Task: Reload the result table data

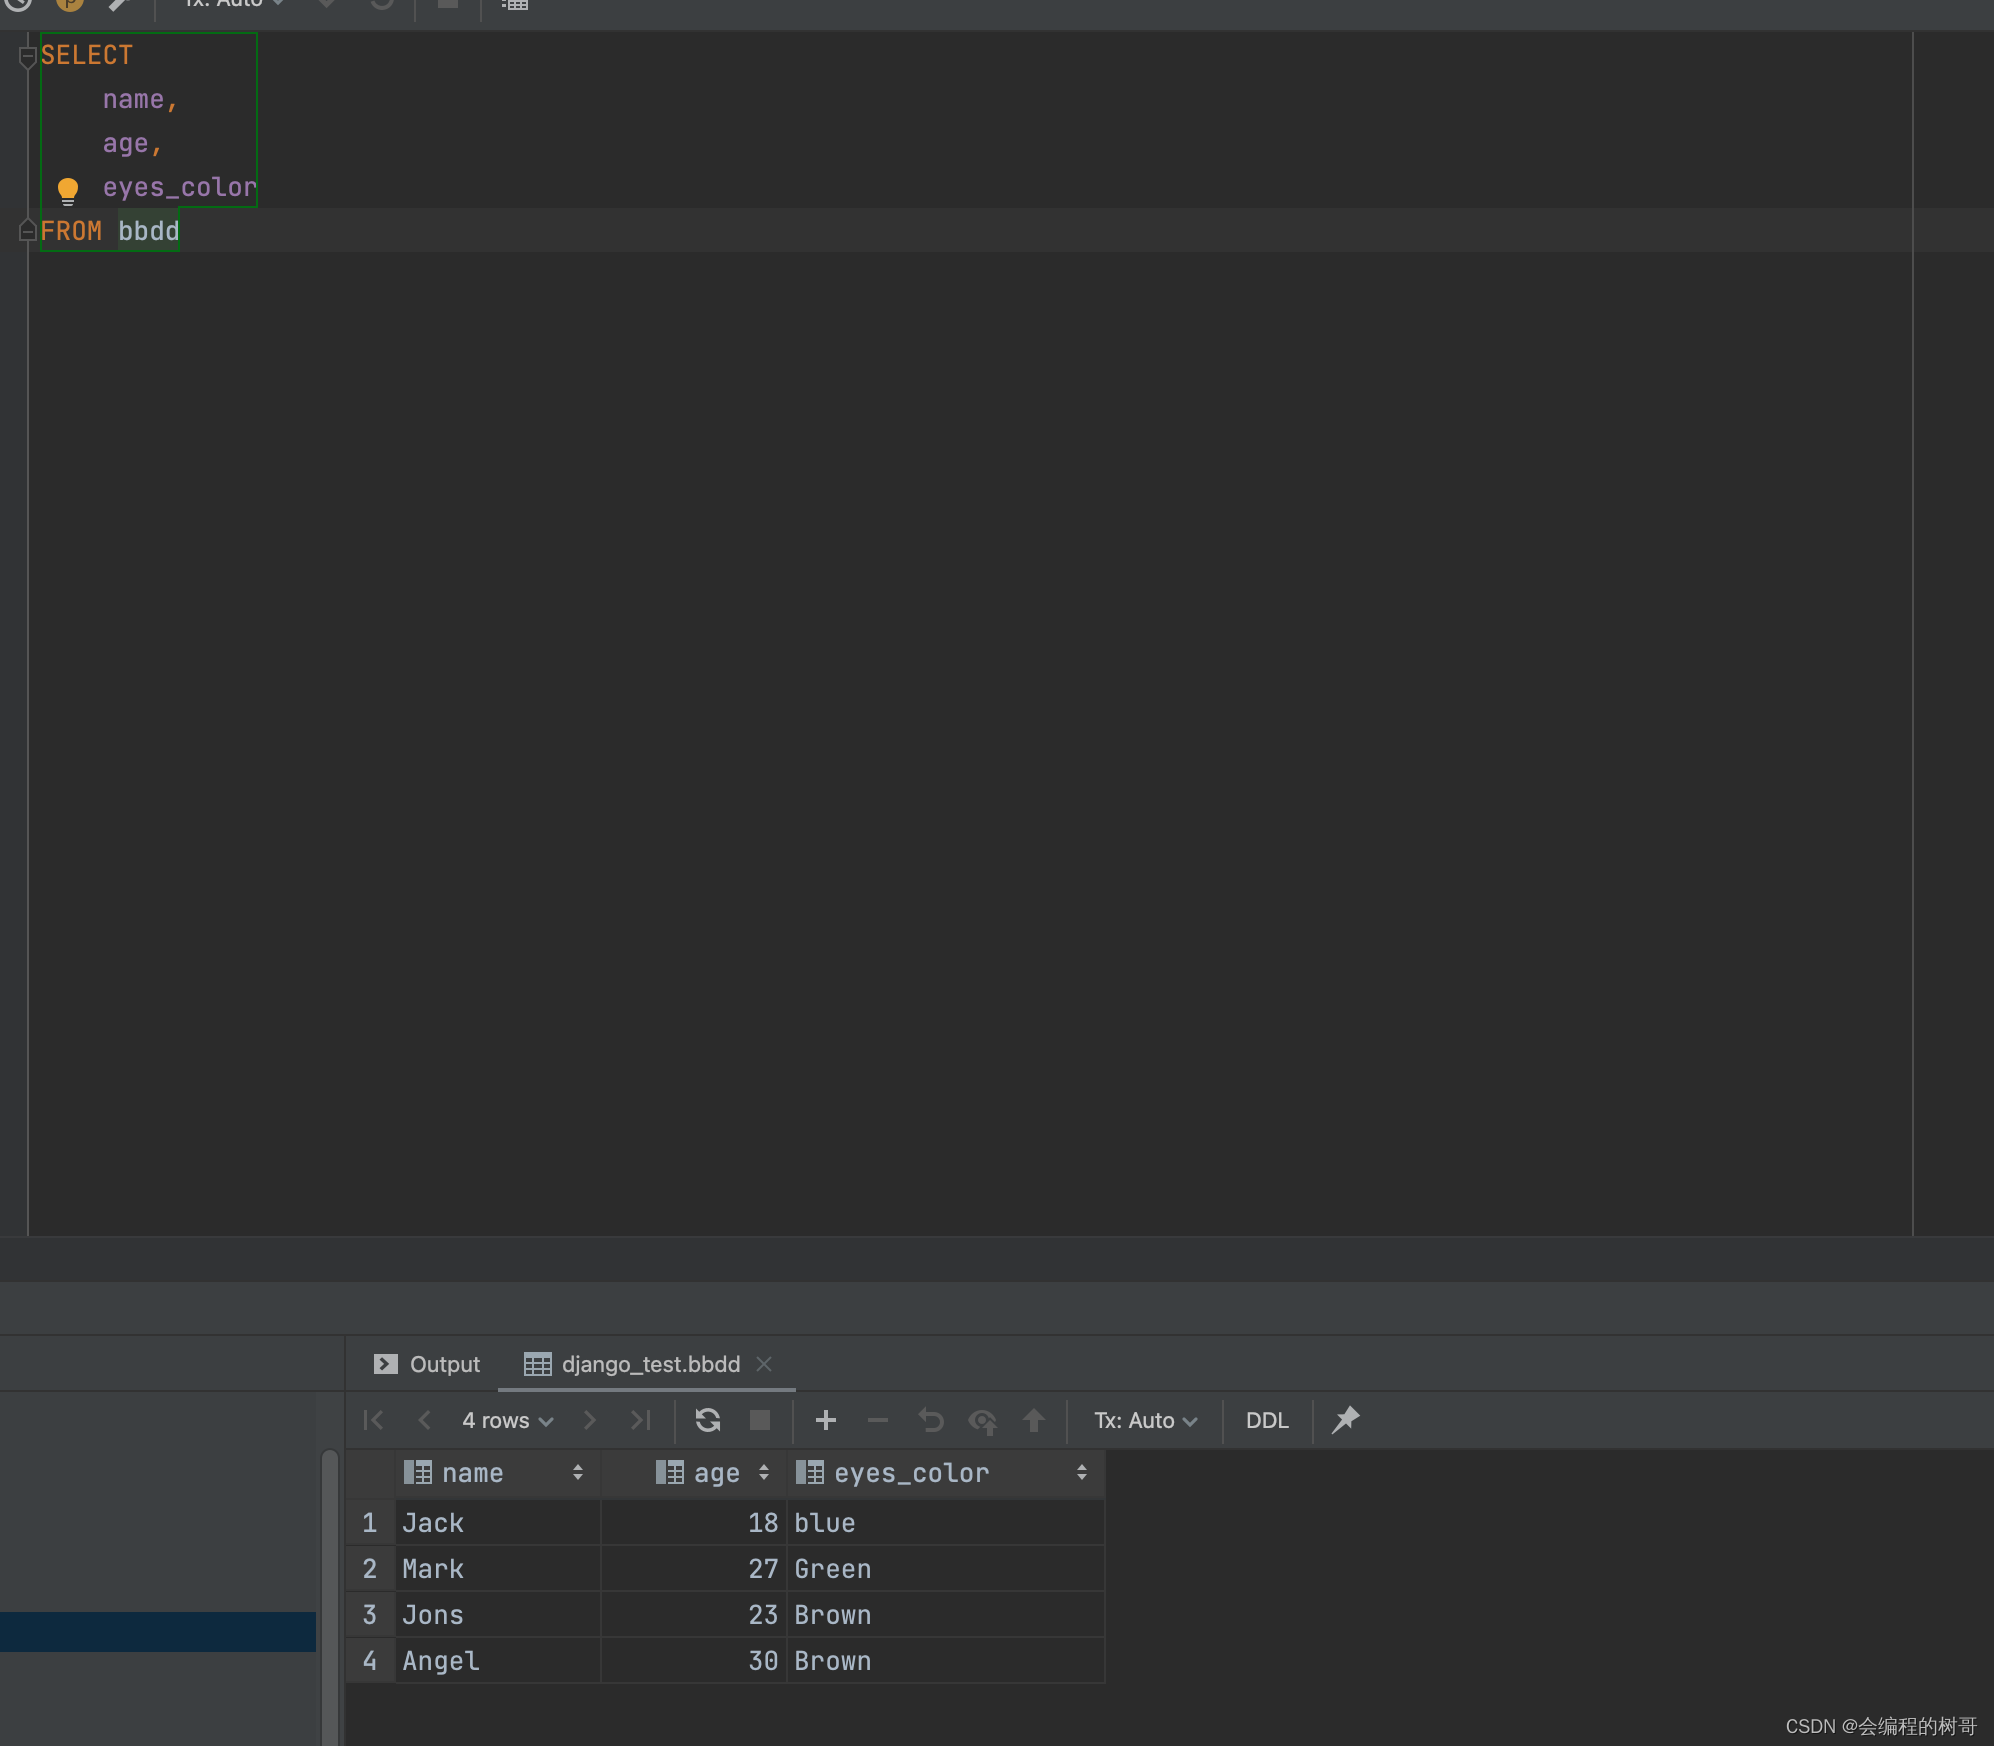Action: click(708, 1420)
